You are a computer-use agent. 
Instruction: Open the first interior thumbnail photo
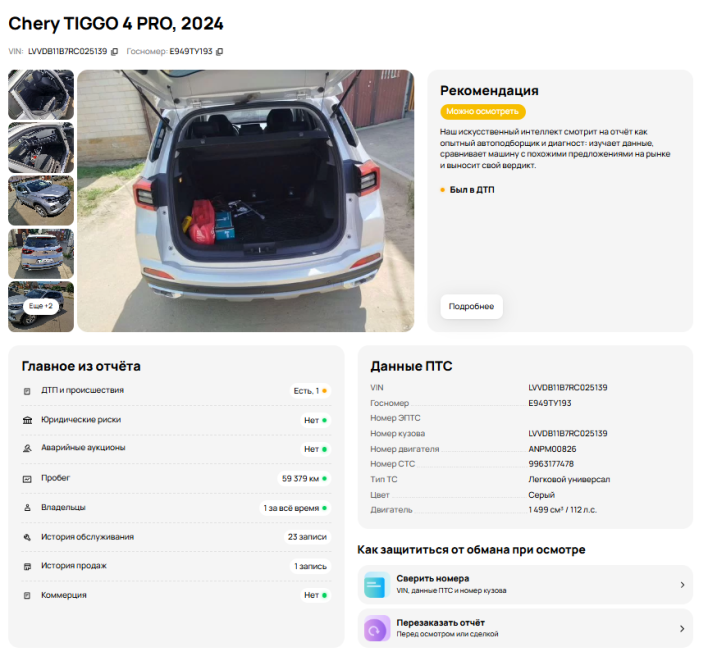[41, 94]
